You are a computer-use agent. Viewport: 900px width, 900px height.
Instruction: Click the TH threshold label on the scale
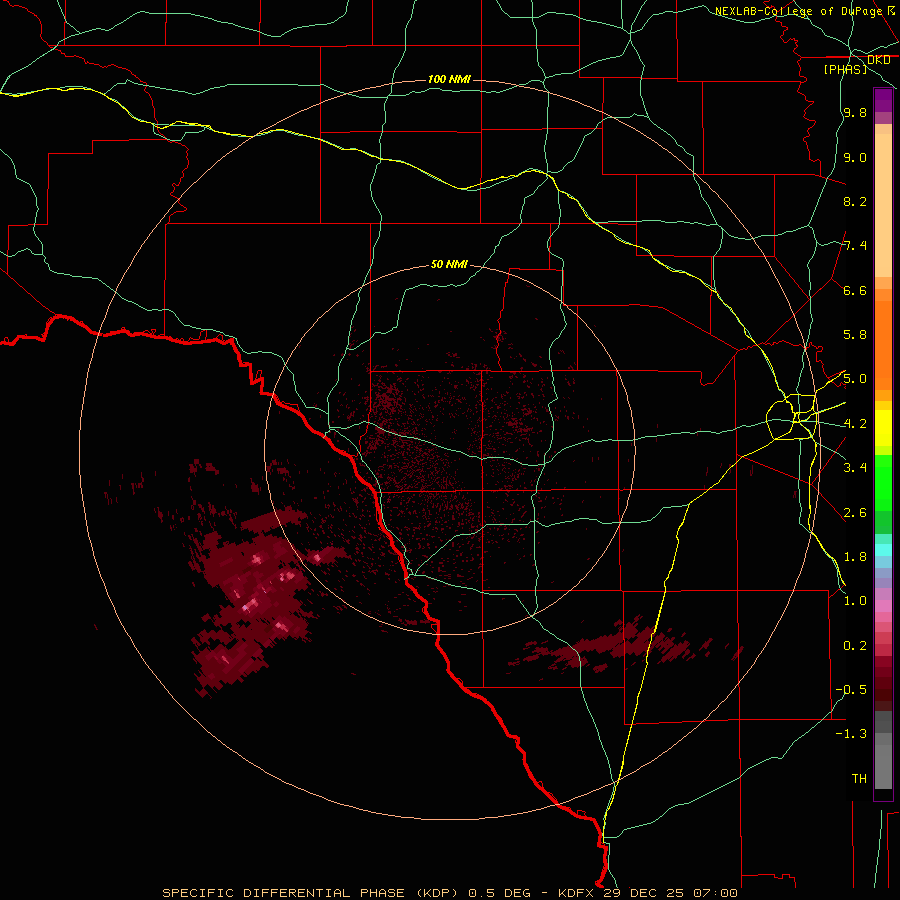coord(859,779)
